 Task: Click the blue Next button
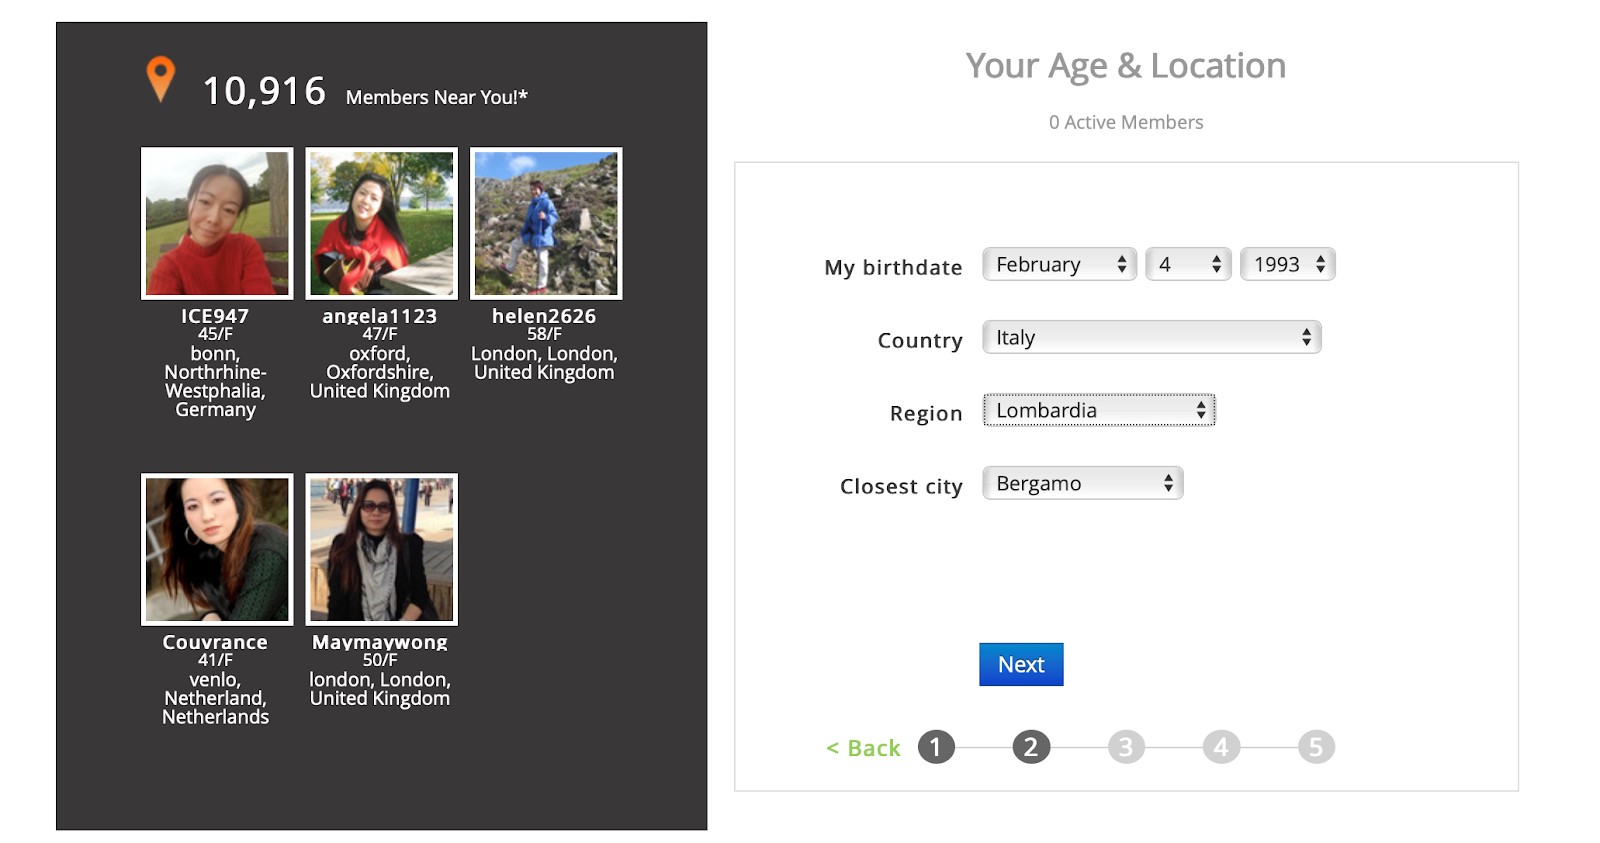pyautogui.click(x=1021, y=664)
